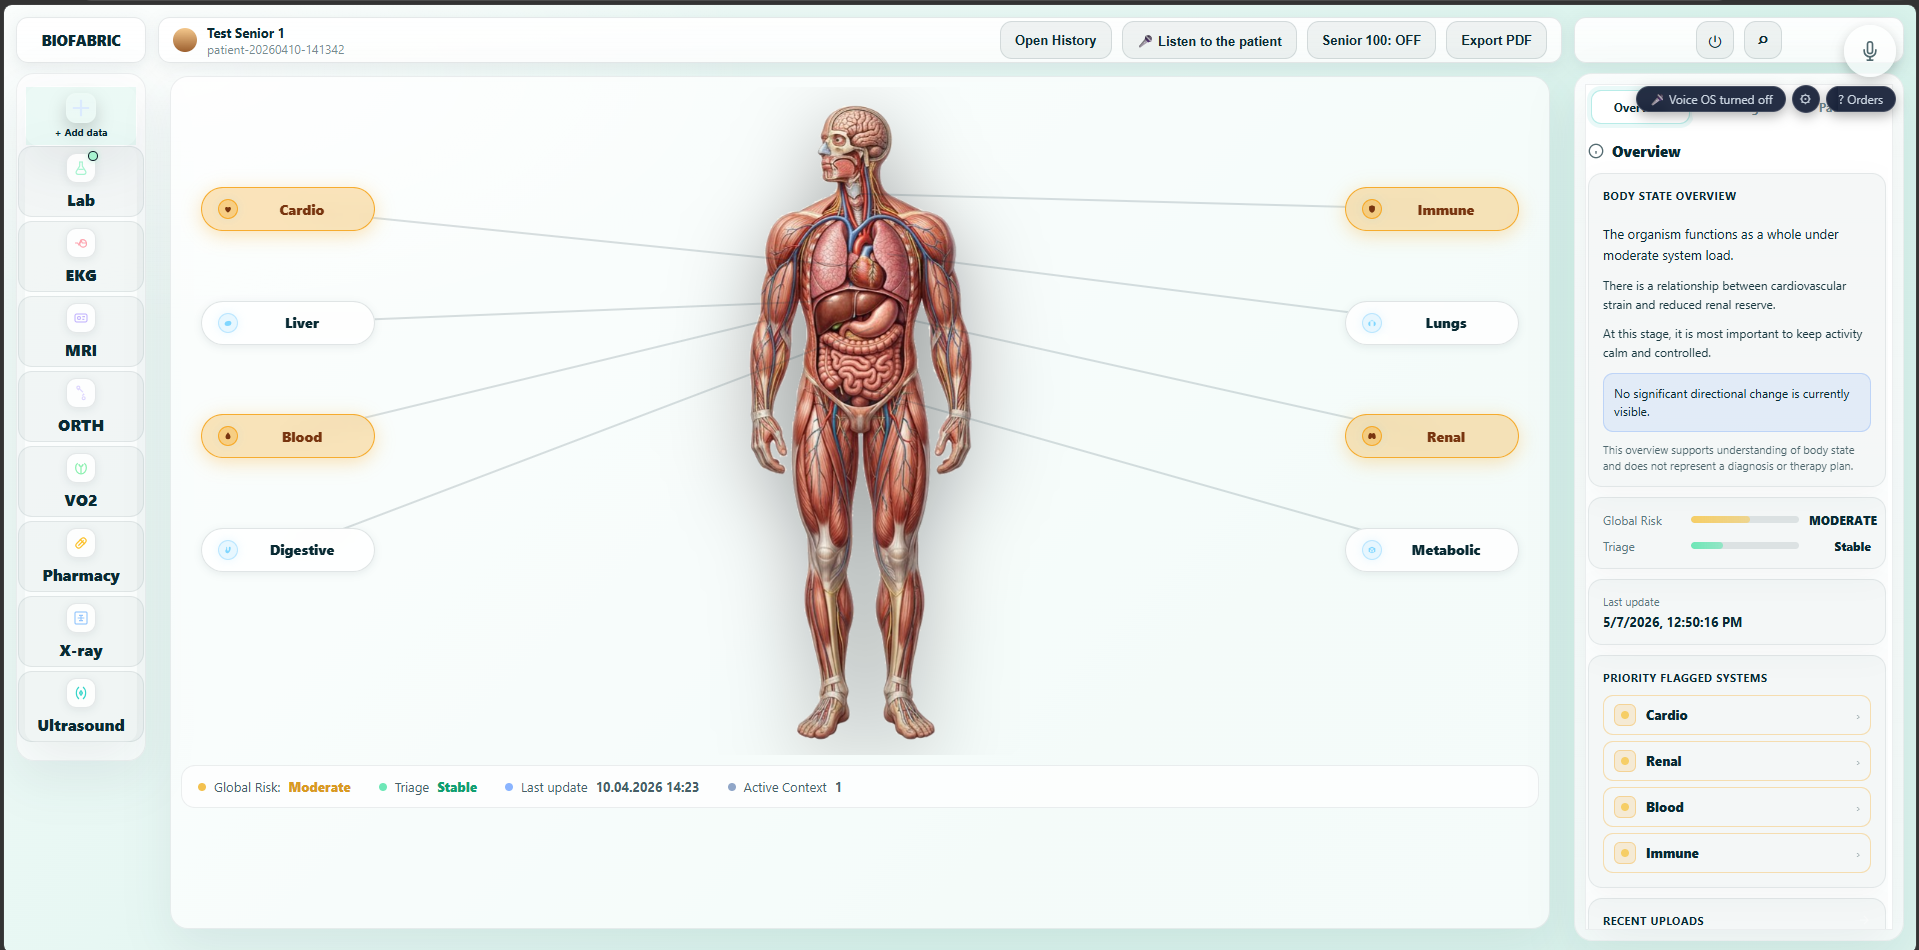This screenshot has width=1919, height=950.
Task: Click the kidney icon in Renal node
Action: click(1372, 436)
